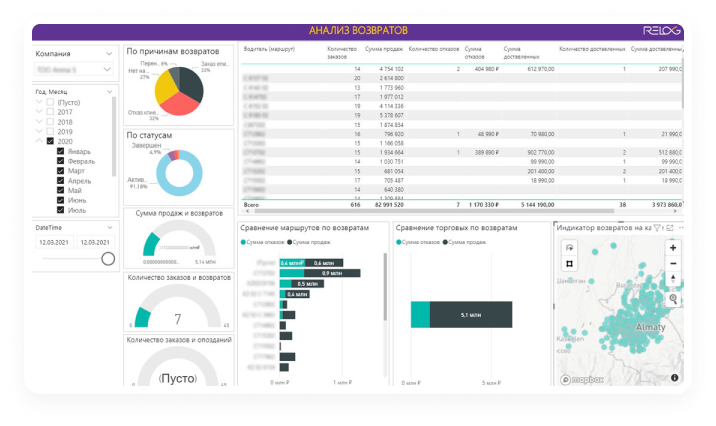Toggle the Март month checkbox
716x426 pixels.
61,171
